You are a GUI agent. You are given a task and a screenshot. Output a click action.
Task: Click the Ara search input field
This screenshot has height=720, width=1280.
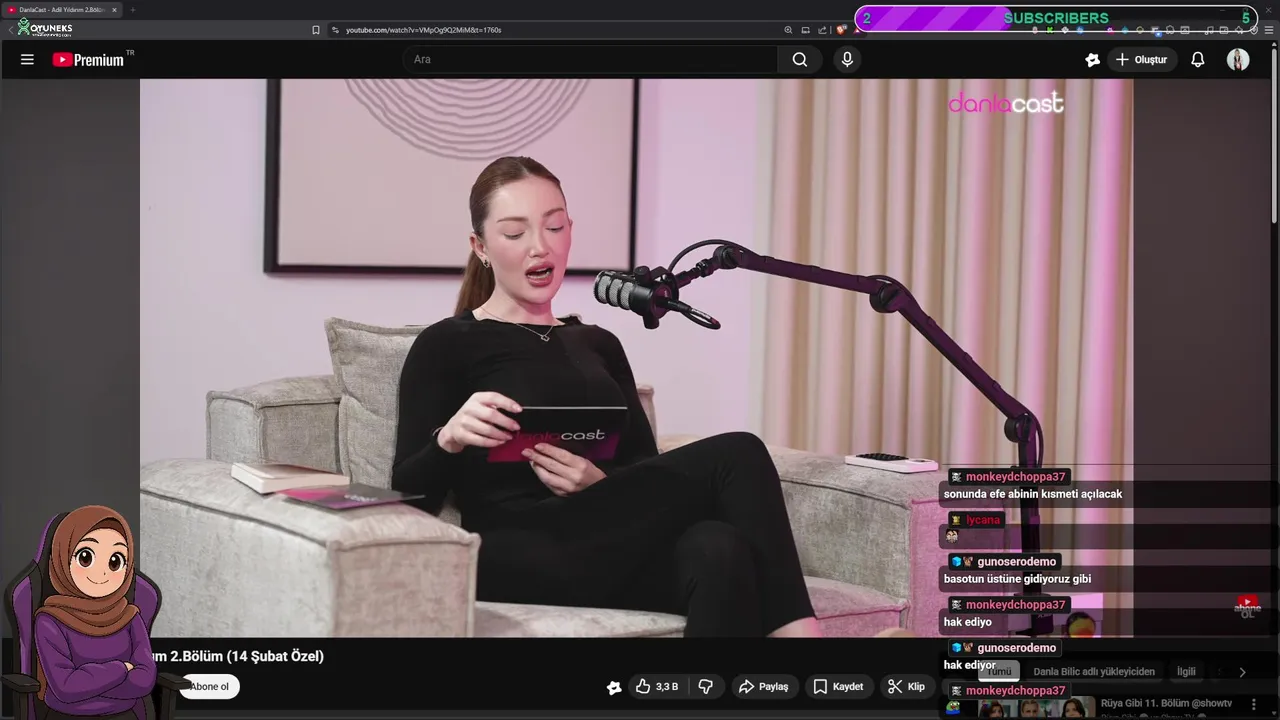pos(590,60)
